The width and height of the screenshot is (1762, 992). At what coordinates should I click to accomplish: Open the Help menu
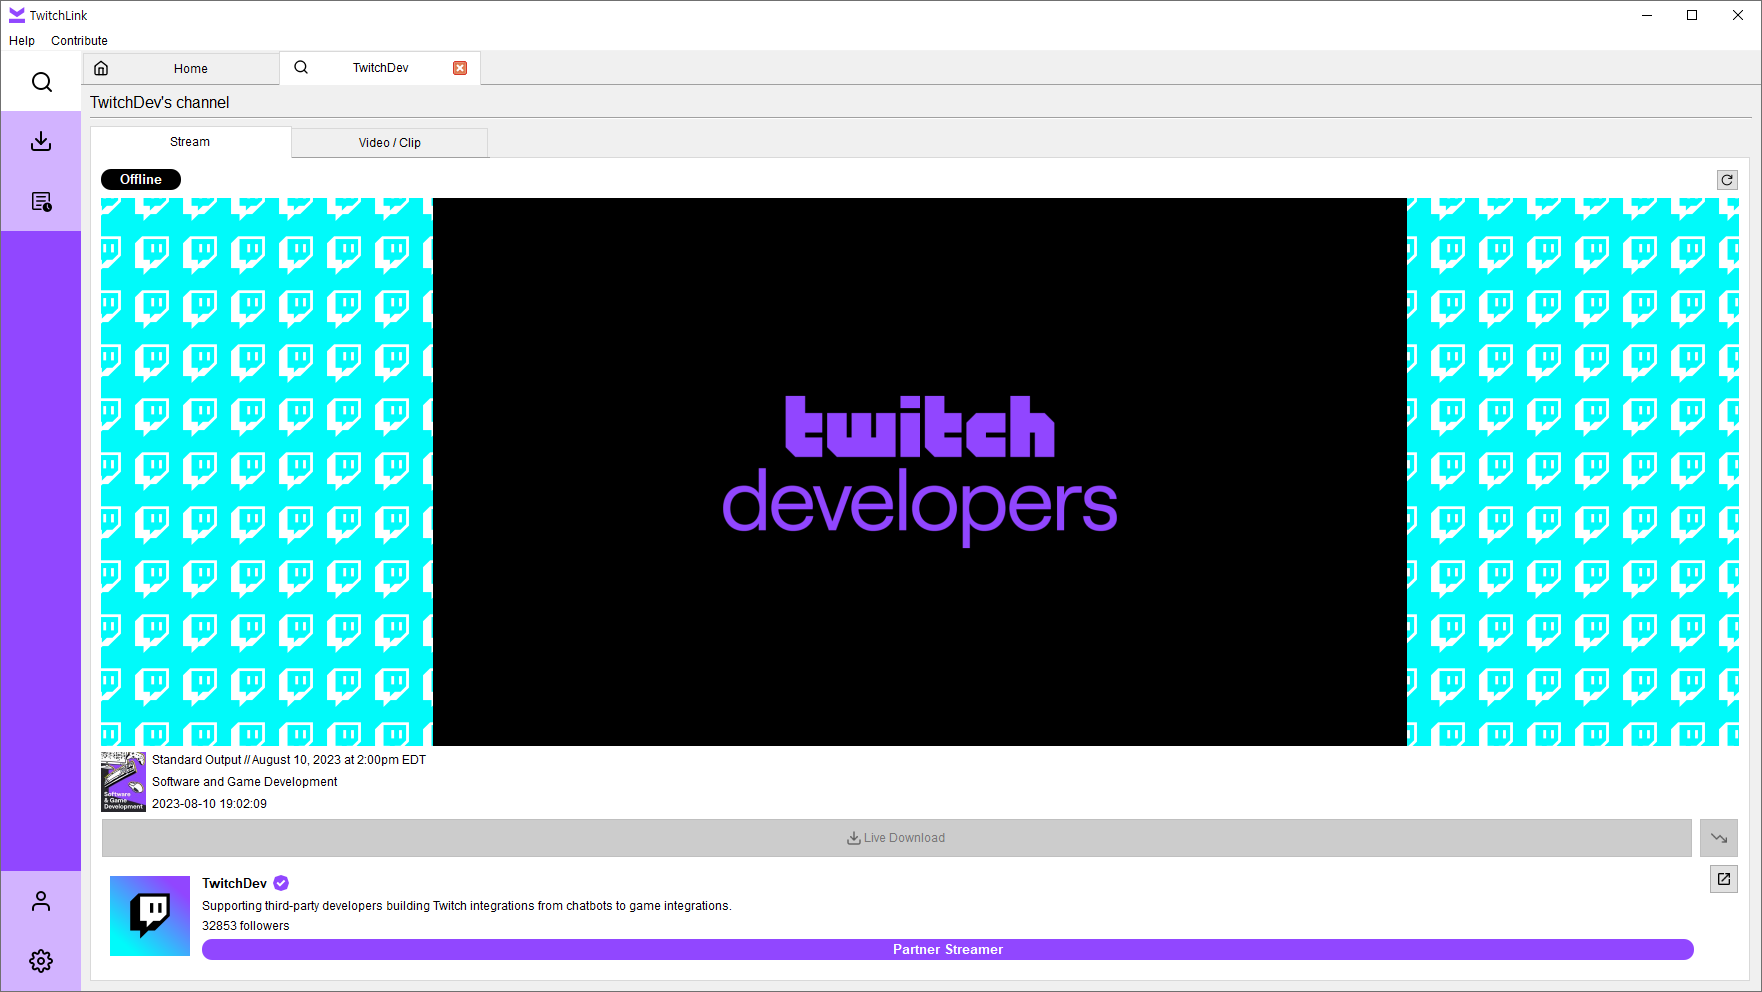[x=22, y=41]
